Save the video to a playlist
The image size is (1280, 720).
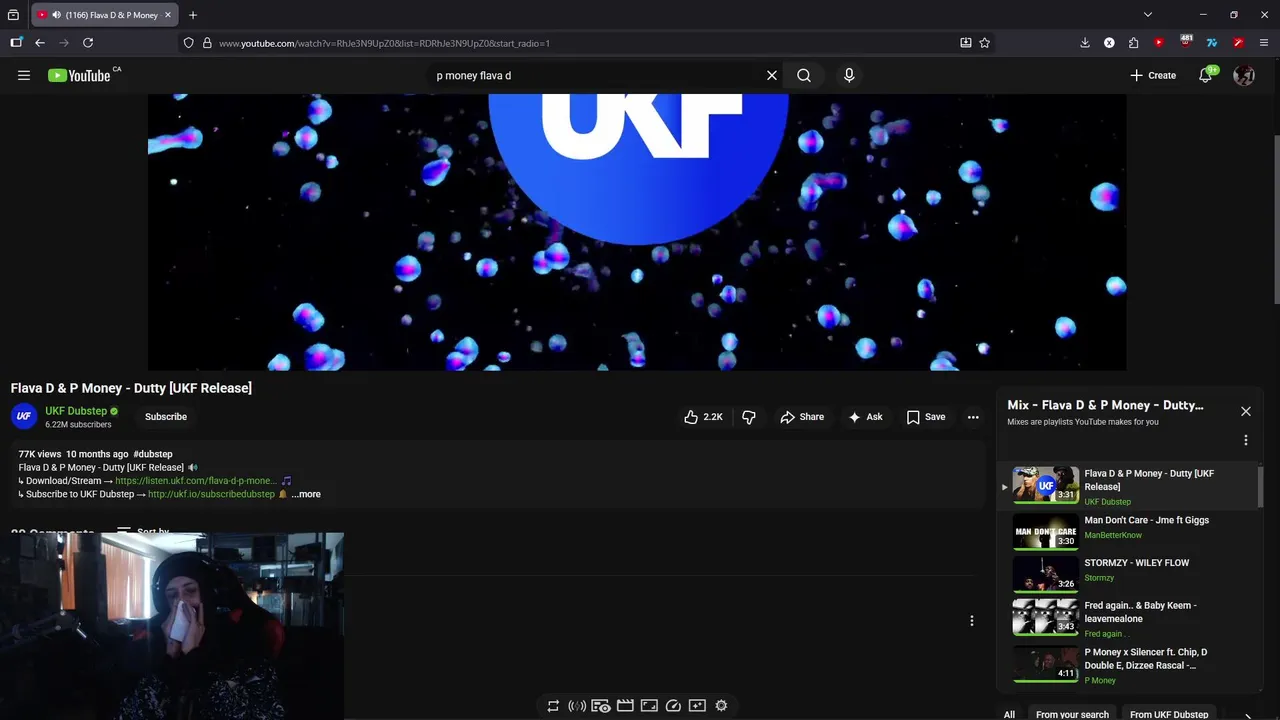[925, 417]
